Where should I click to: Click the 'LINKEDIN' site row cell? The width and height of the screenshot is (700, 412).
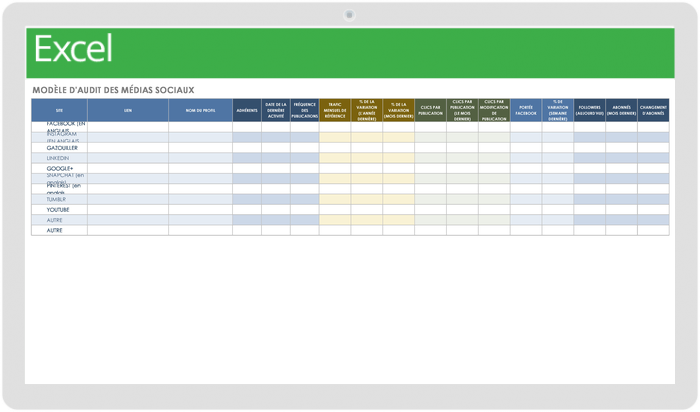point(59,158)
